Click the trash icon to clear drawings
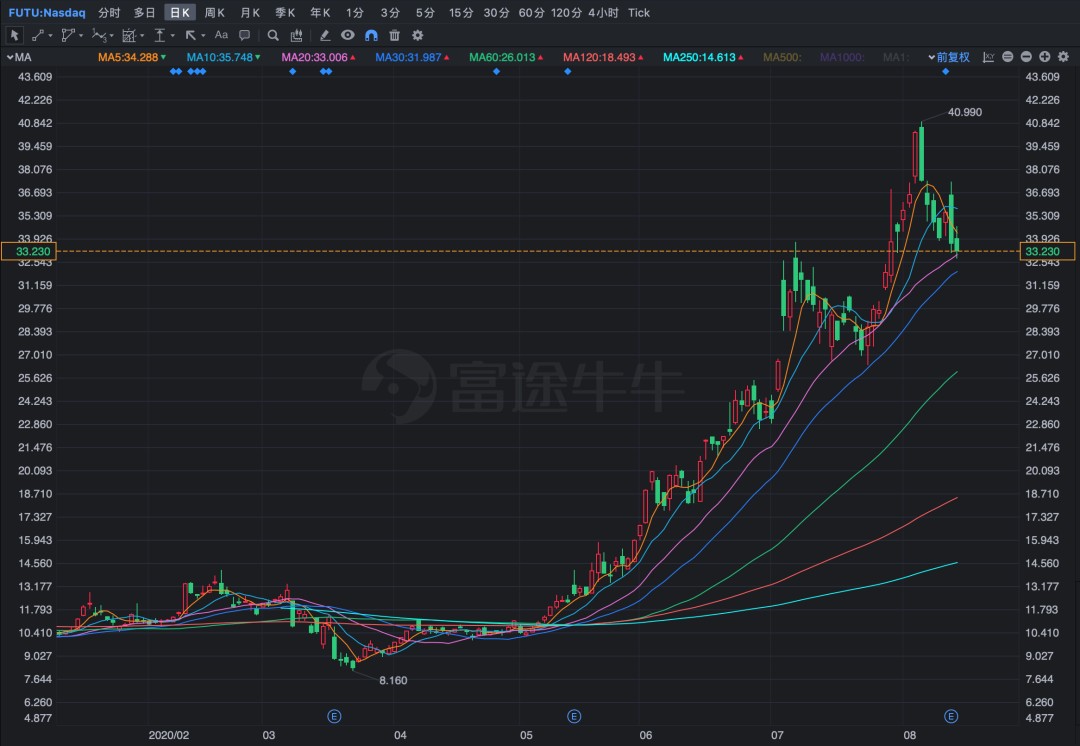Image resolution: width=1080 pixels, height=746 pixels. [x=394, y=34]
